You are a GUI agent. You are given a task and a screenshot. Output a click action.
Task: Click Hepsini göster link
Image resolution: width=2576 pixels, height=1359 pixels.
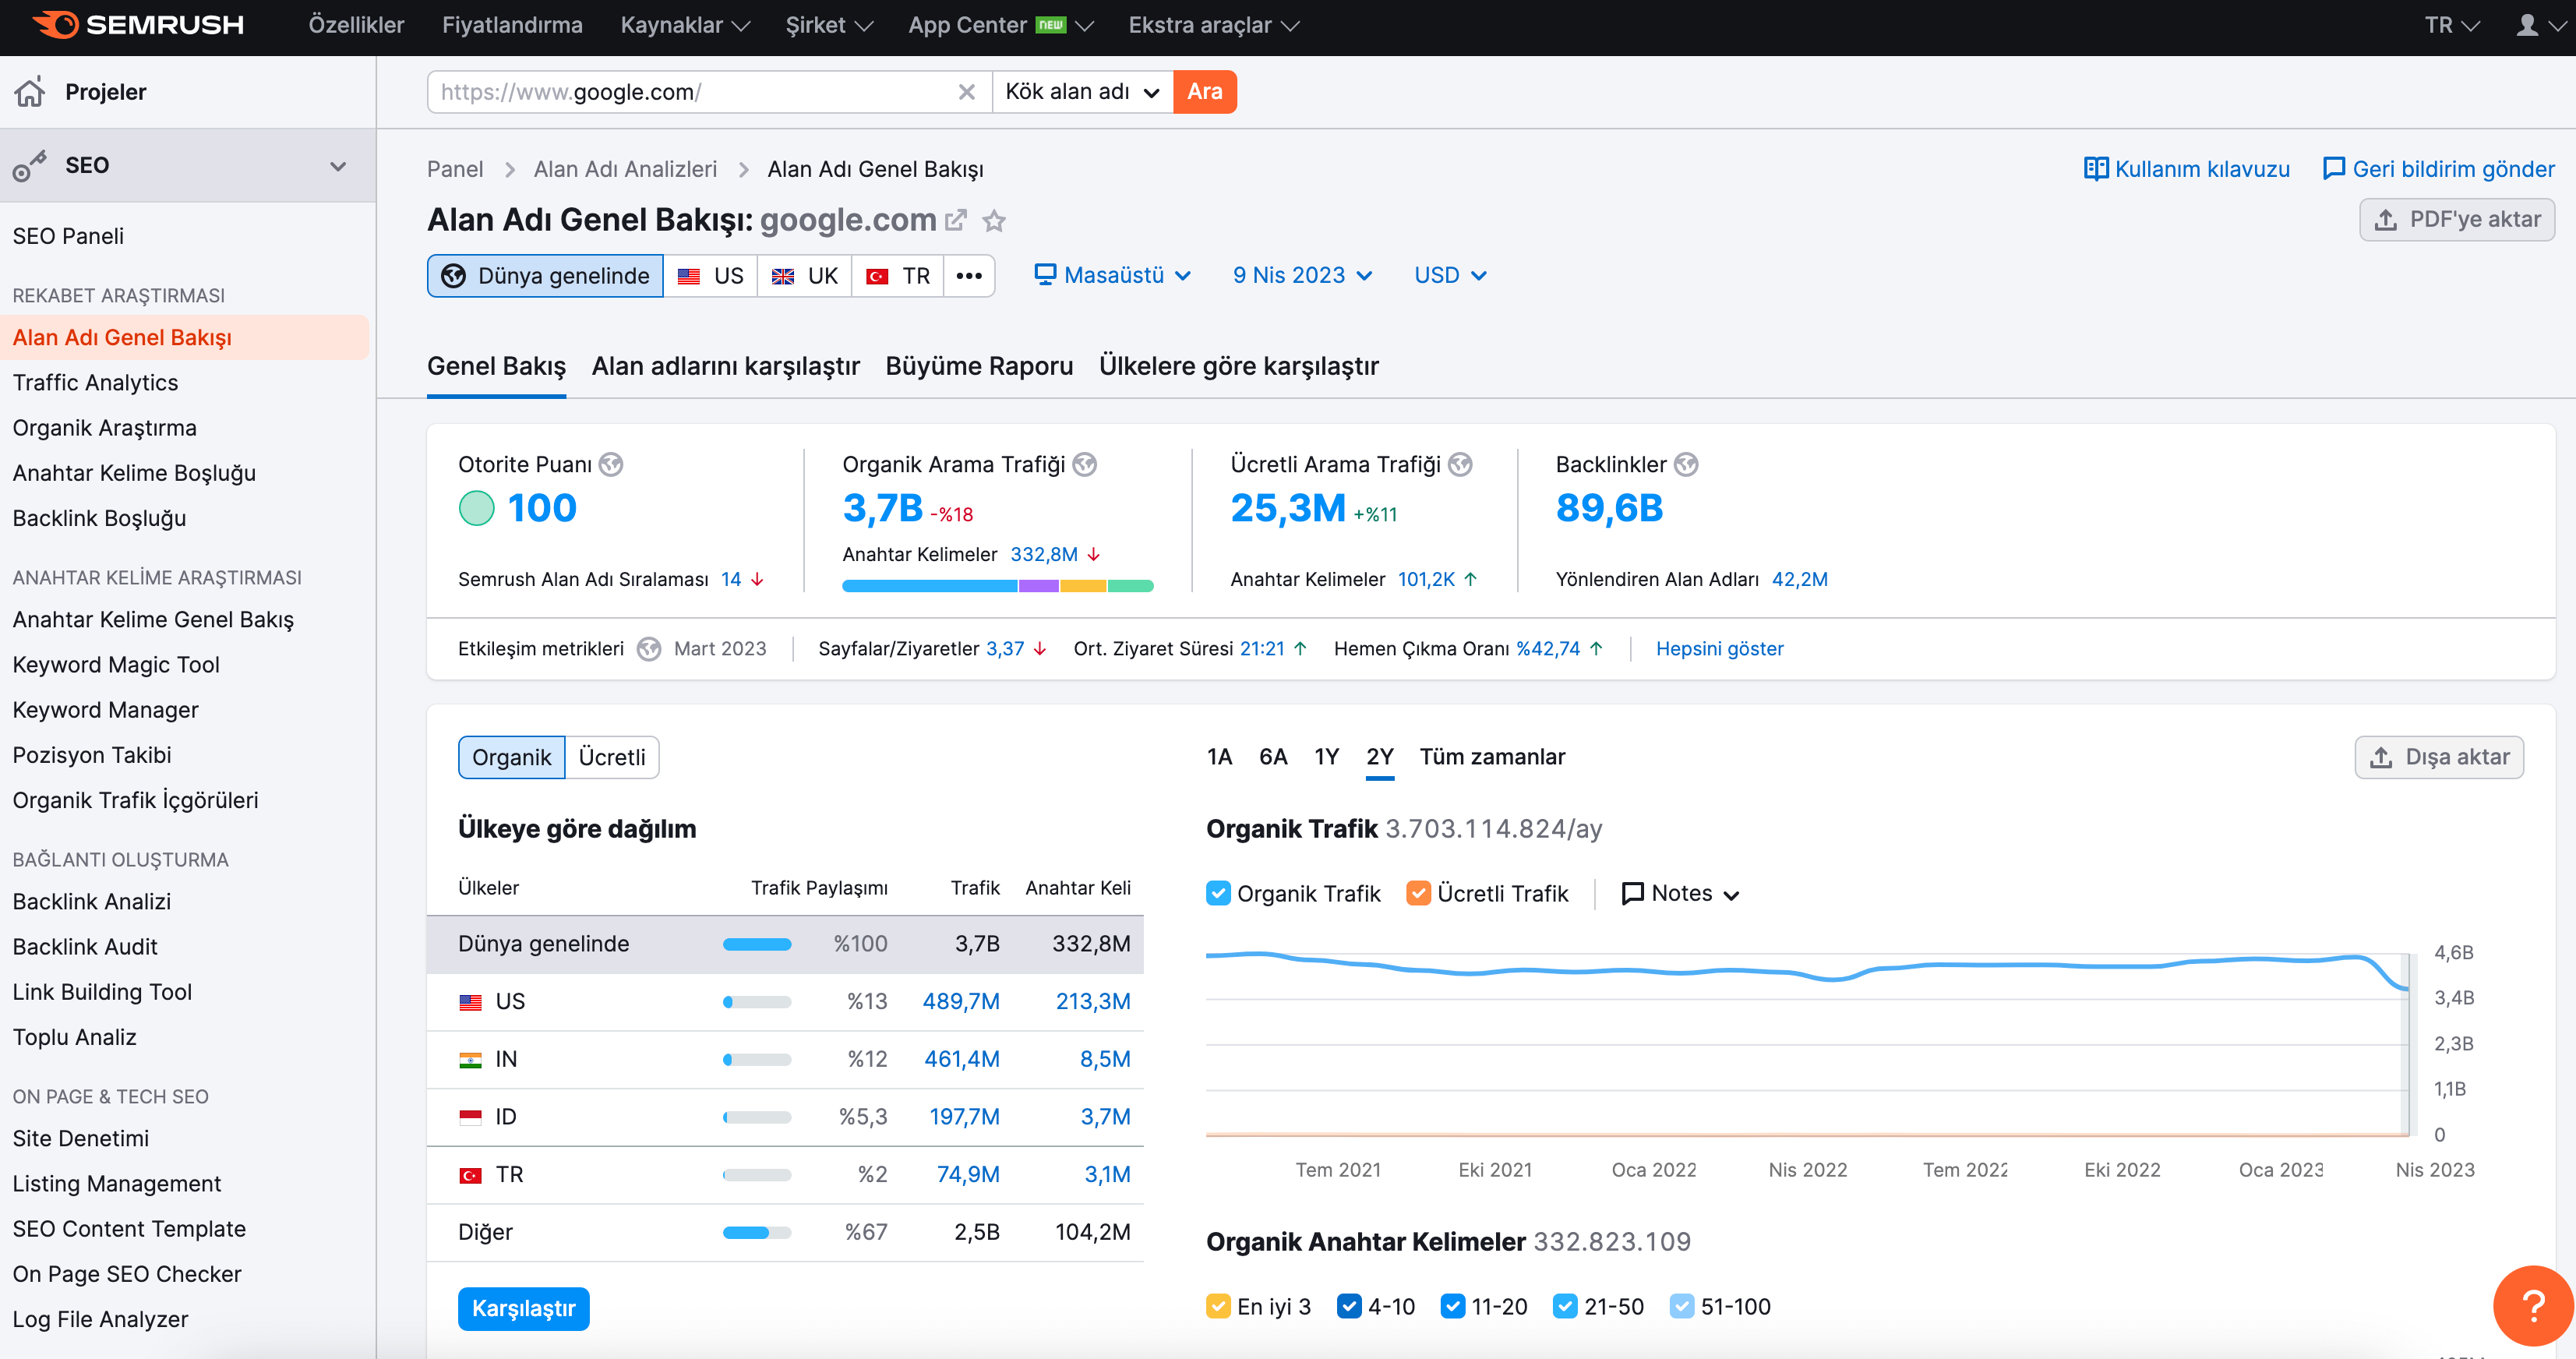(x=1718, y=648)
